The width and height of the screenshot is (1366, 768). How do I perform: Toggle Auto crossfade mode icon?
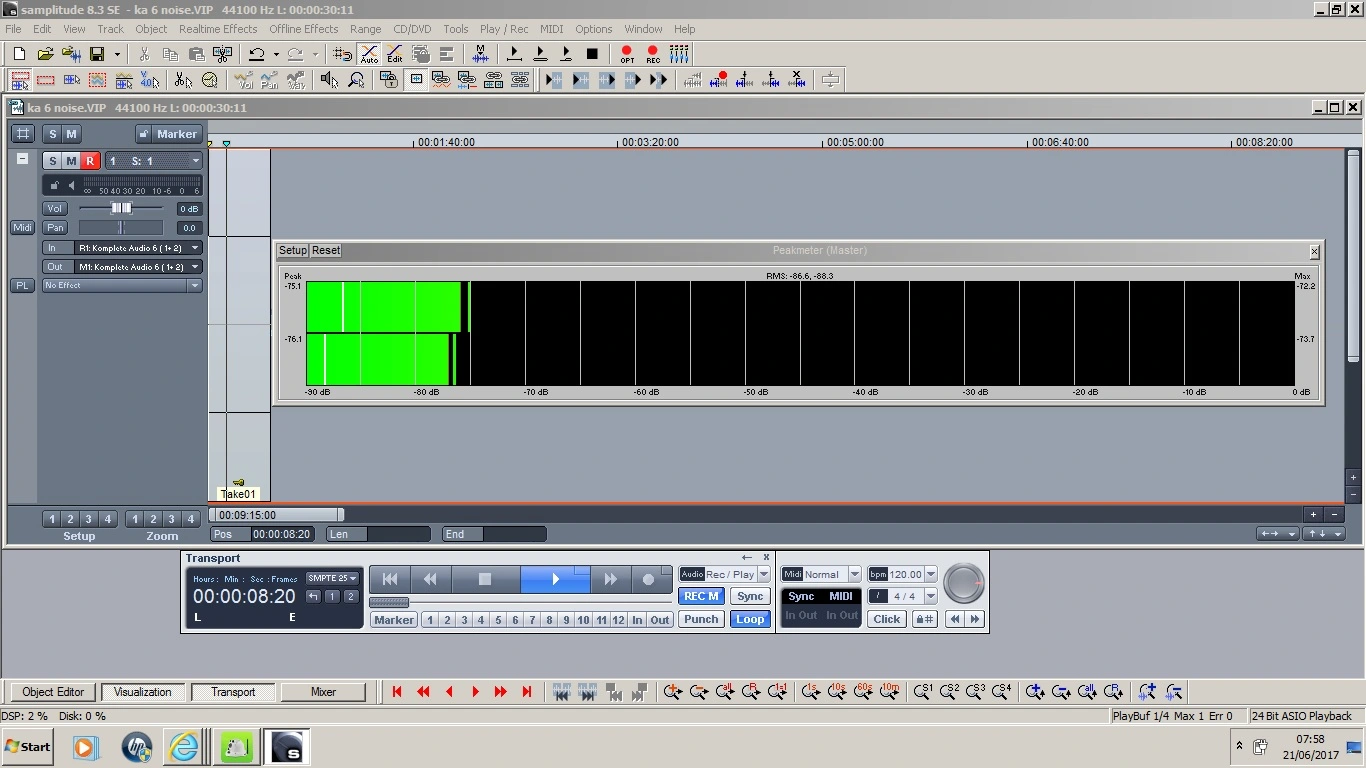369,54
